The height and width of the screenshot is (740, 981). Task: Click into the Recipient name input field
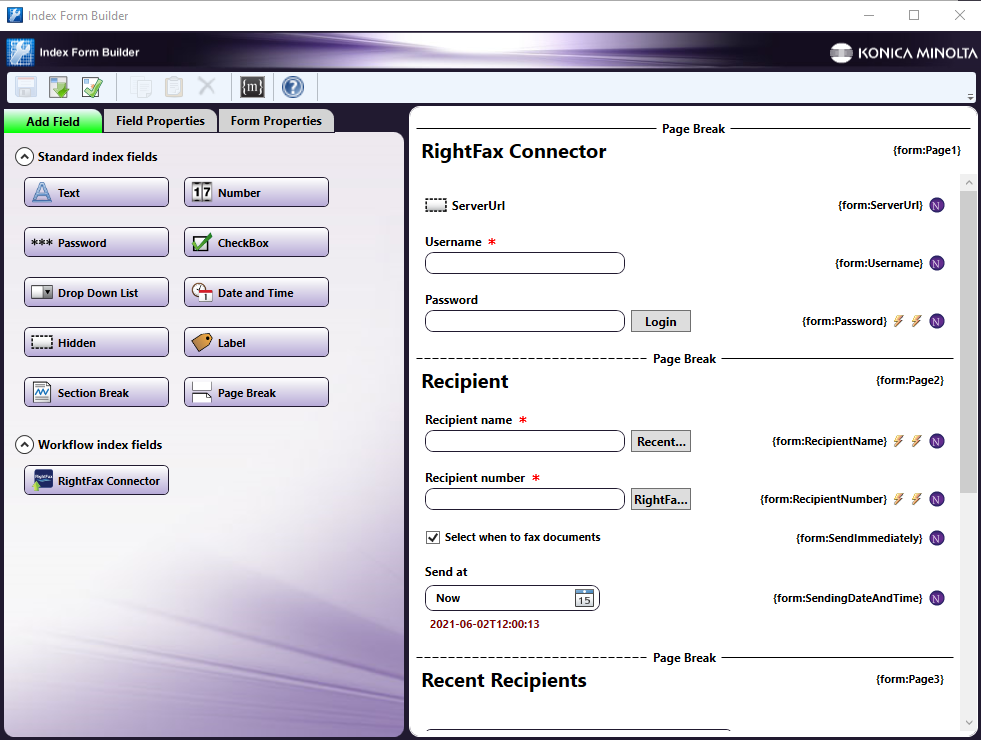[525, 442]
